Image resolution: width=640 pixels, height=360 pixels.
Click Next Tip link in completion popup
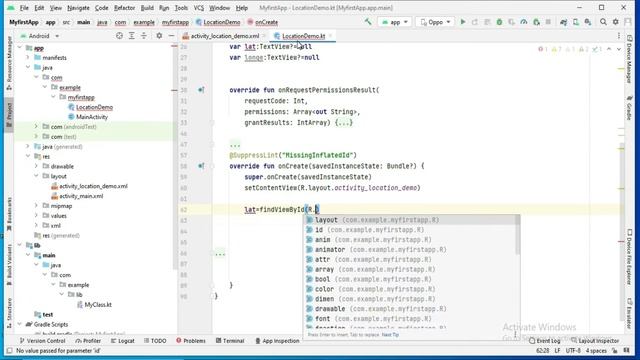390,335
